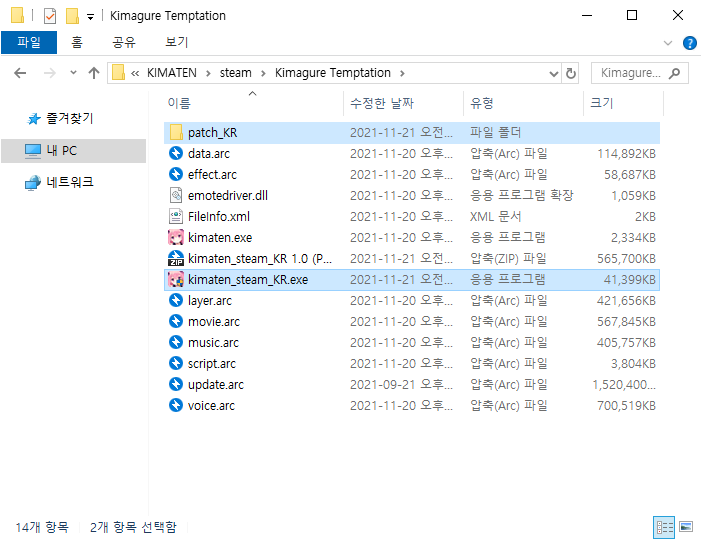Image resolution: width=702 pixels, height=540 pixels.
Task: Go up one folder level
Action: tap(94, 73)
